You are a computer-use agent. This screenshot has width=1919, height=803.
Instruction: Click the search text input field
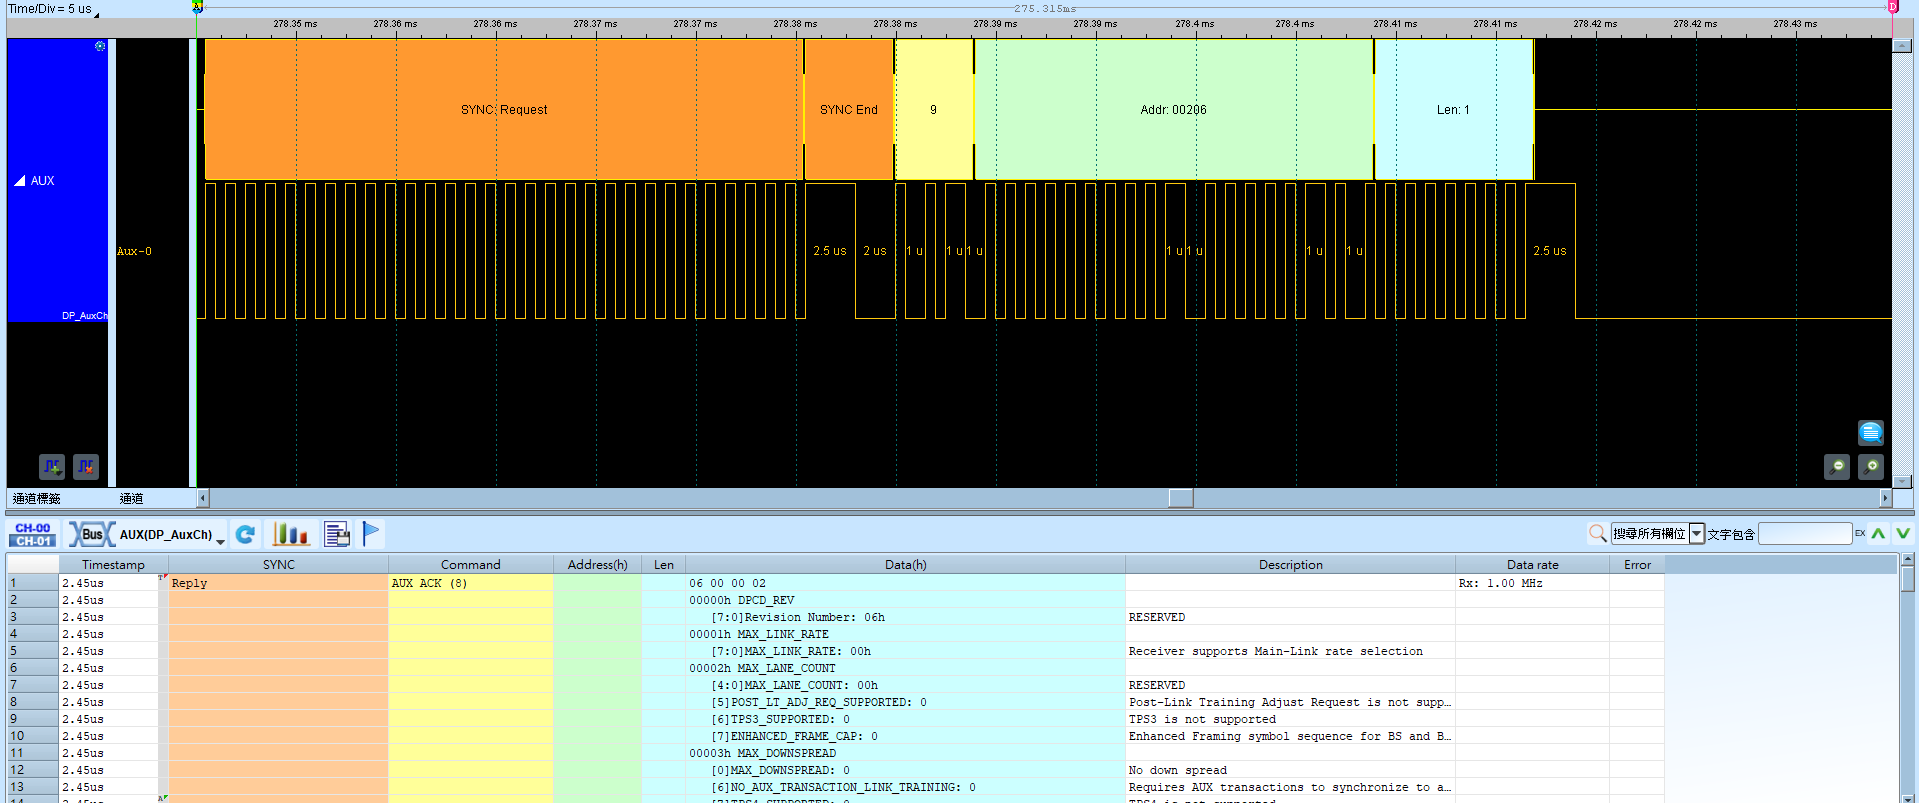tap(1805, 534)
